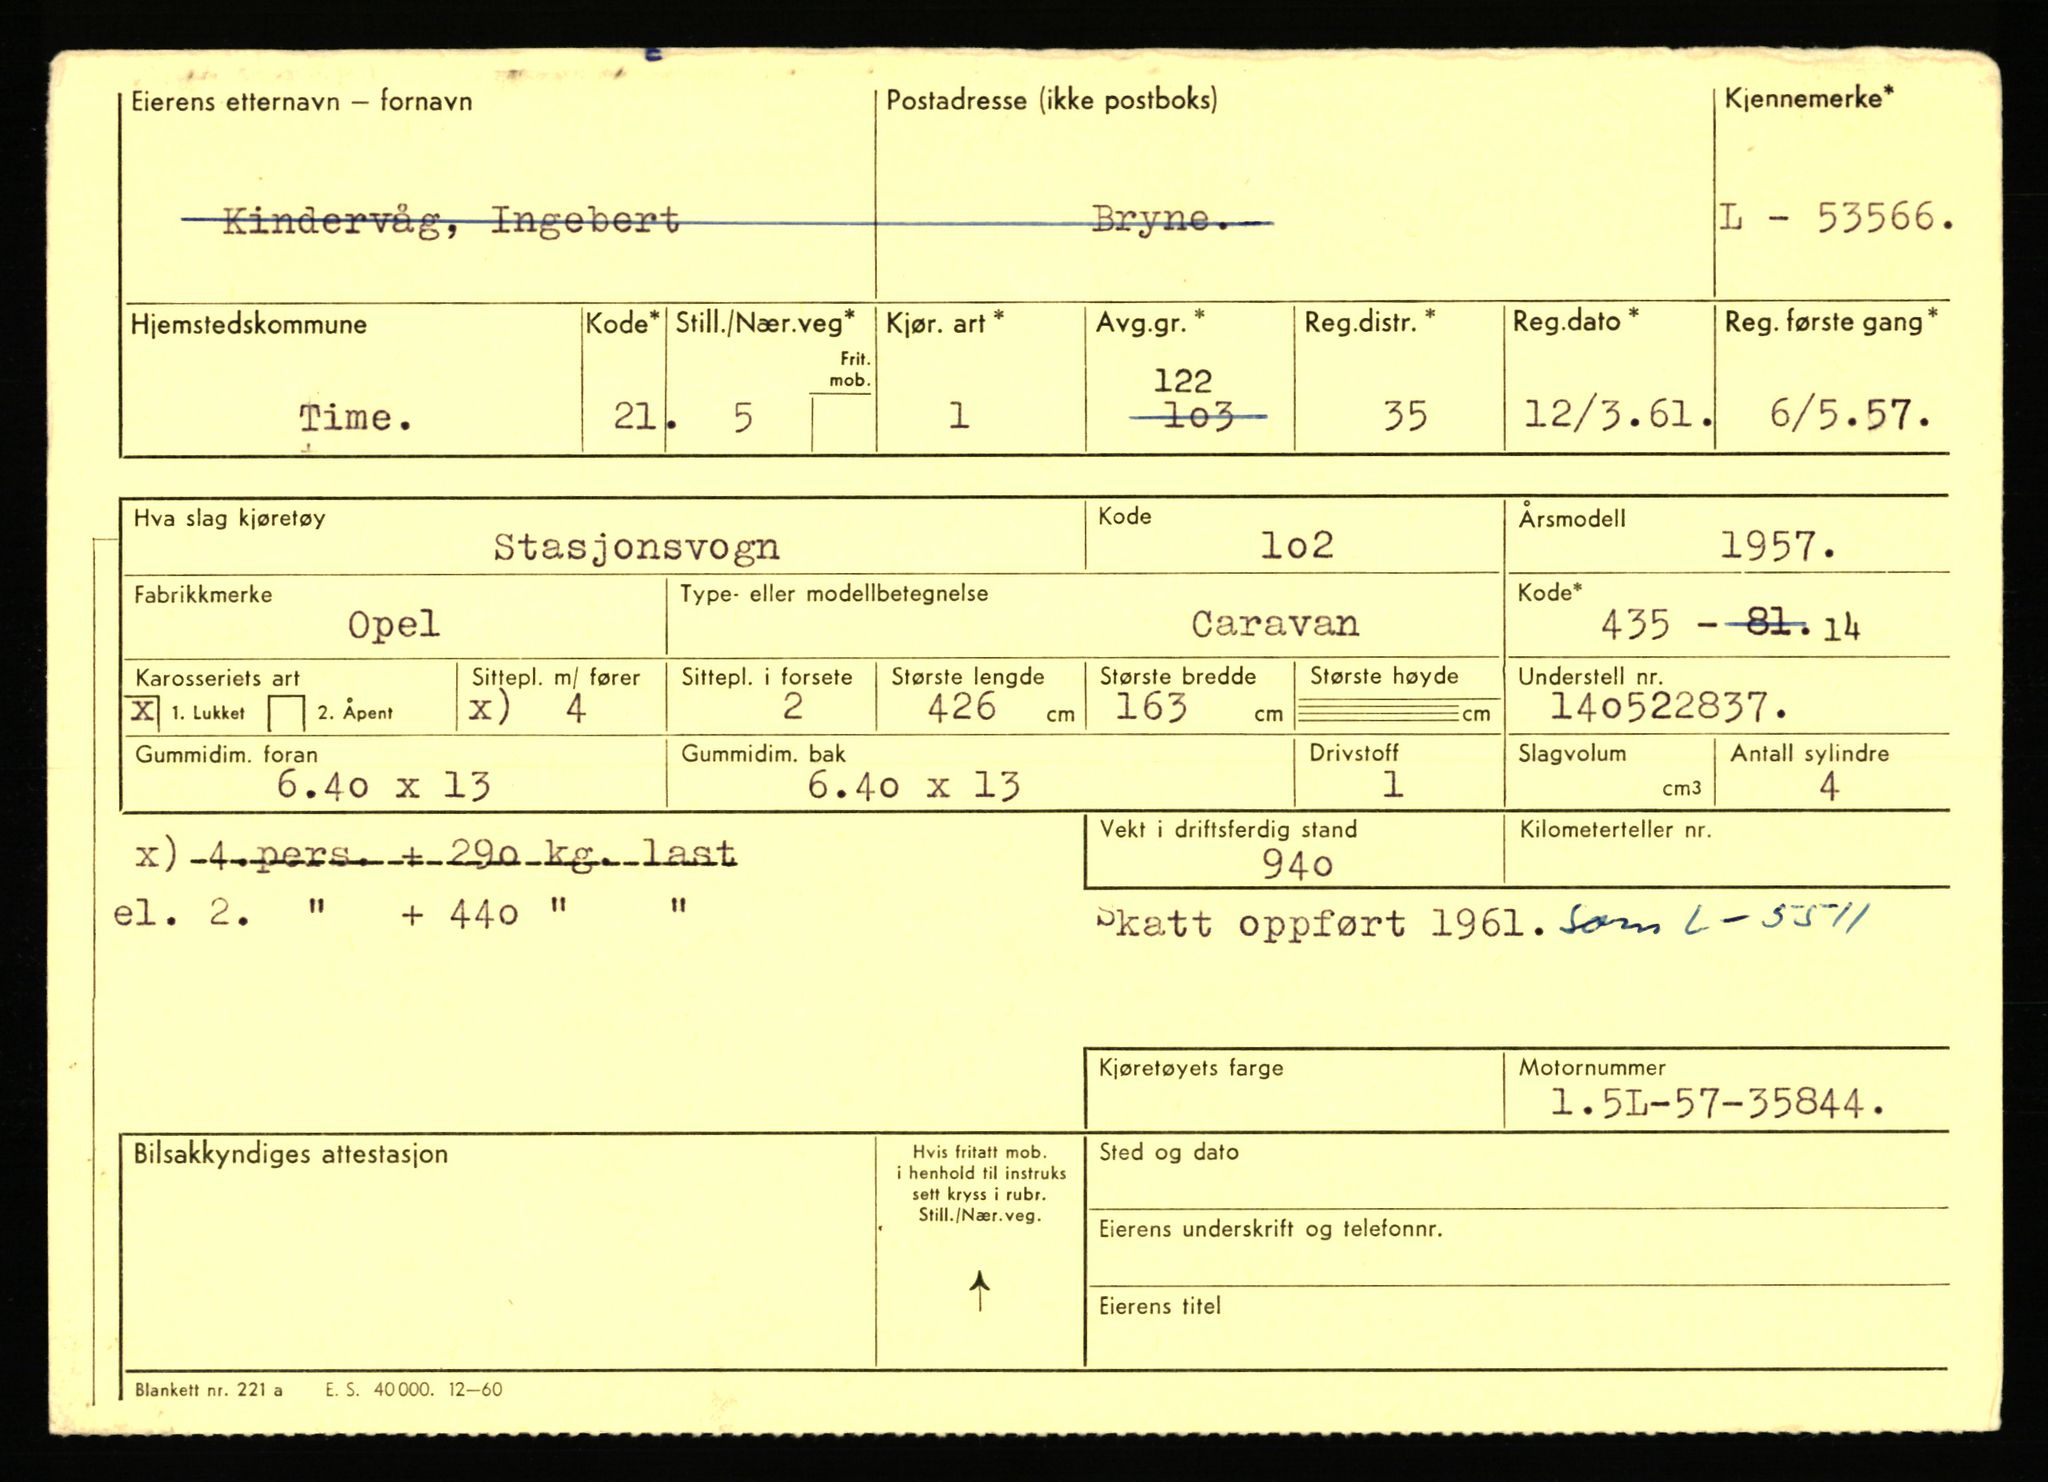This screenshot has height=1482, width=2048.
Task: Click the blank 'Kjøretøyets farge' field
Action: [1294, 1090]
